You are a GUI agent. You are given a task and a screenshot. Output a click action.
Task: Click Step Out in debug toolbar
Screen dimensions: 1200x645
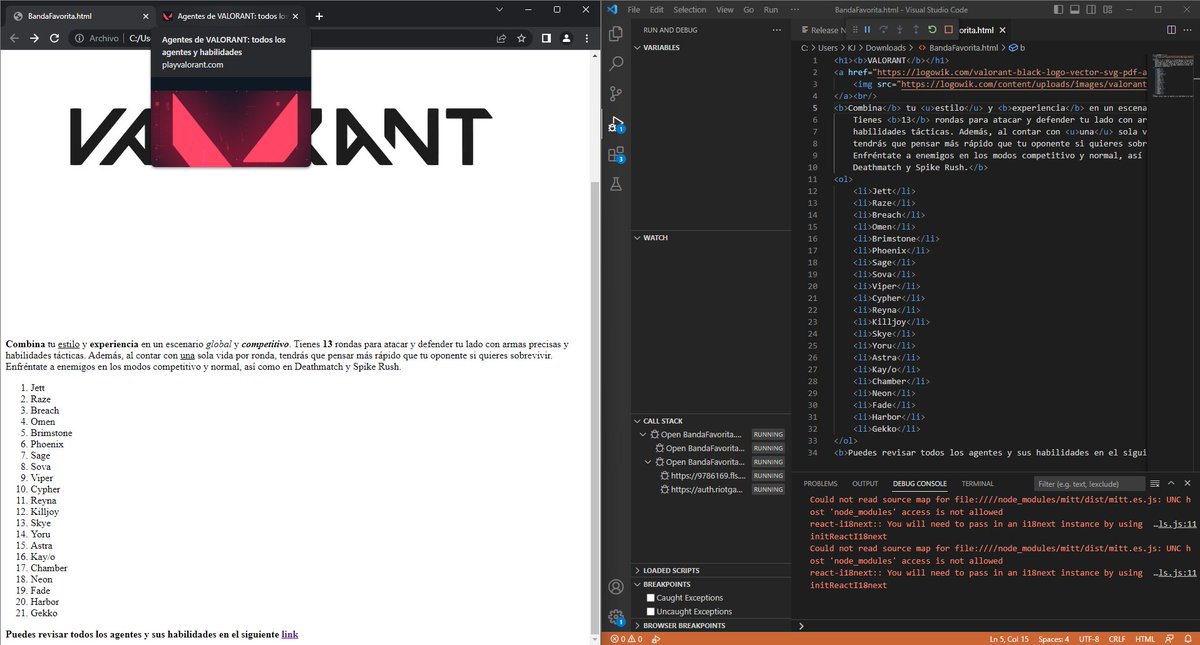915,30
